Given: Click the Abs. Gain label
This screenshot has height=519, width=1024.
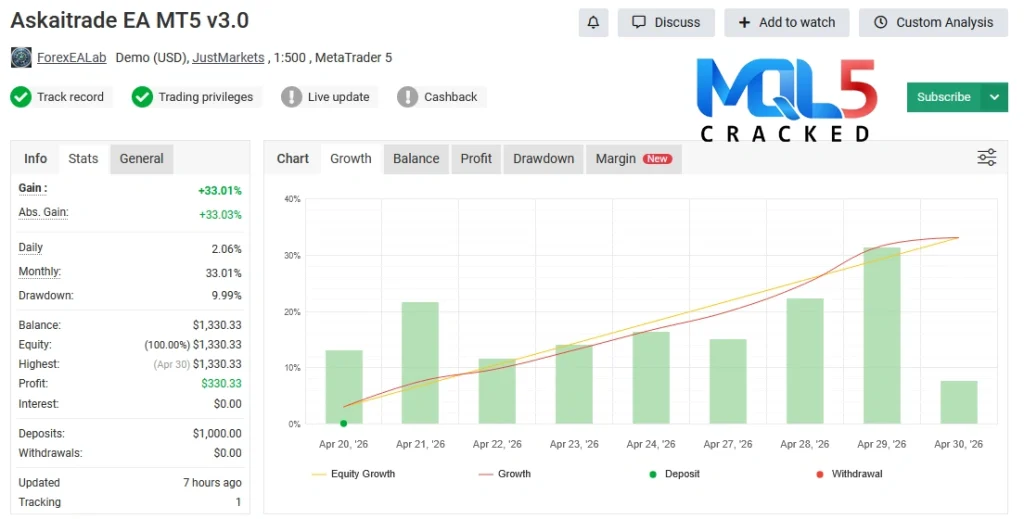Looking at the screenshot, I should (x=43, y=212).
